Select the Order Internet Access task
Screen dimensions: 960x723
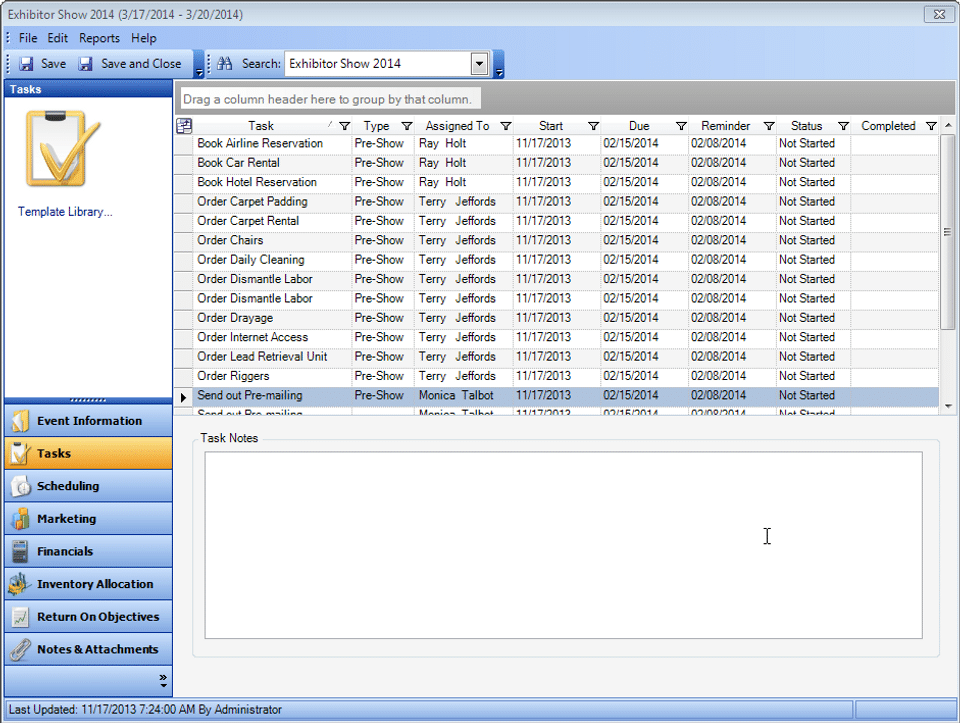click(x=556, y=337)
